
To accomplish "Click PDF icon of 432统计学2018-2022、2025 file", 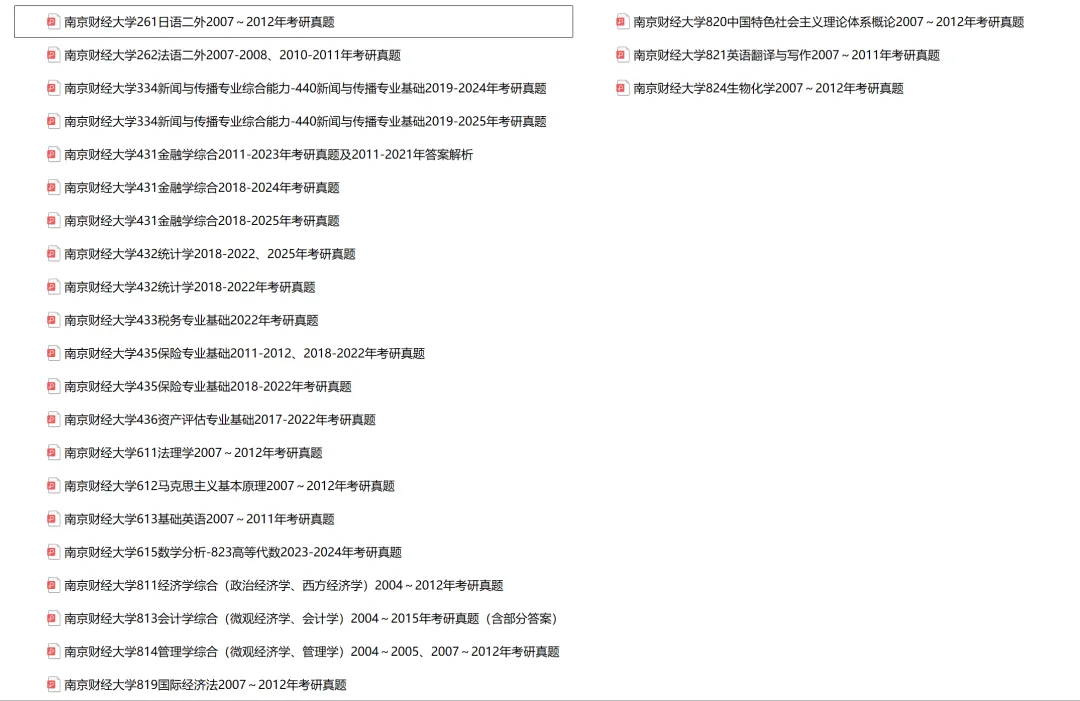I will (53, 254).
